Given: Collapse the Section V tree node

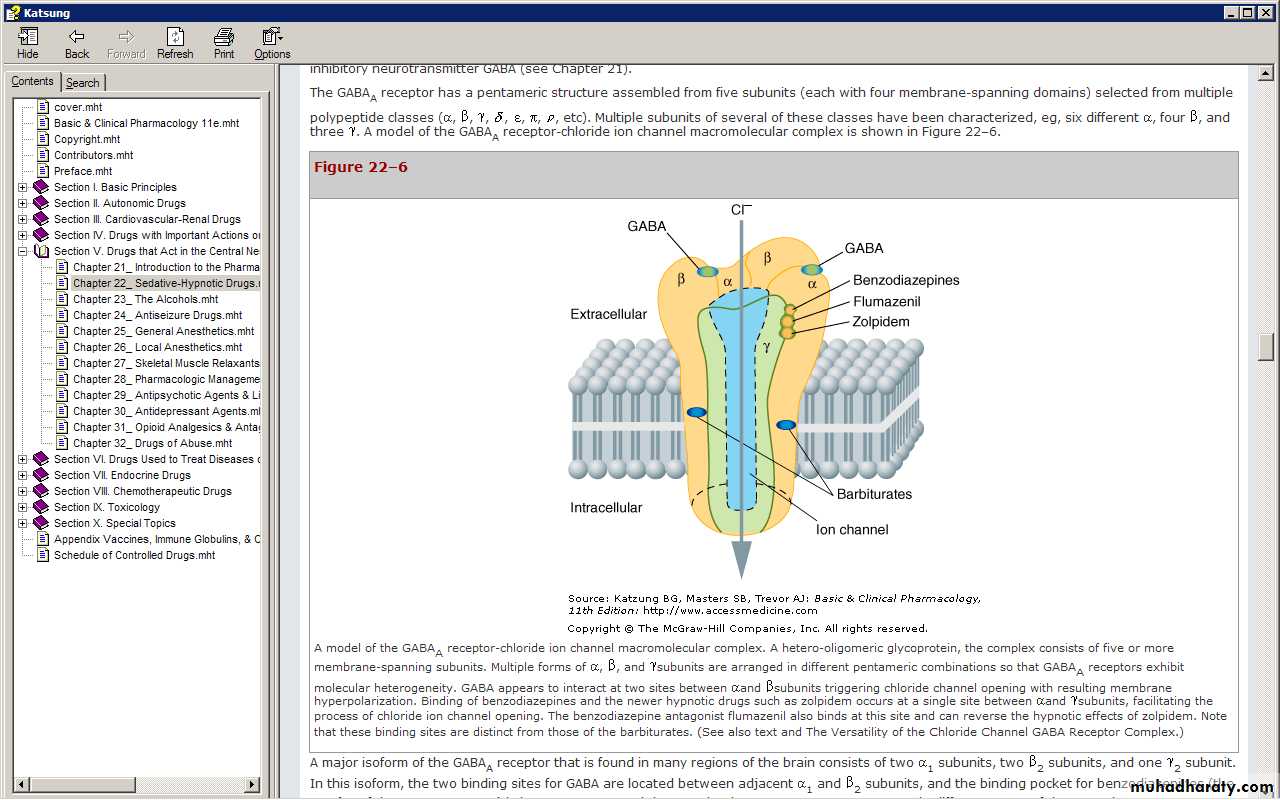Looking at the screenshot, I should [23, 251].
